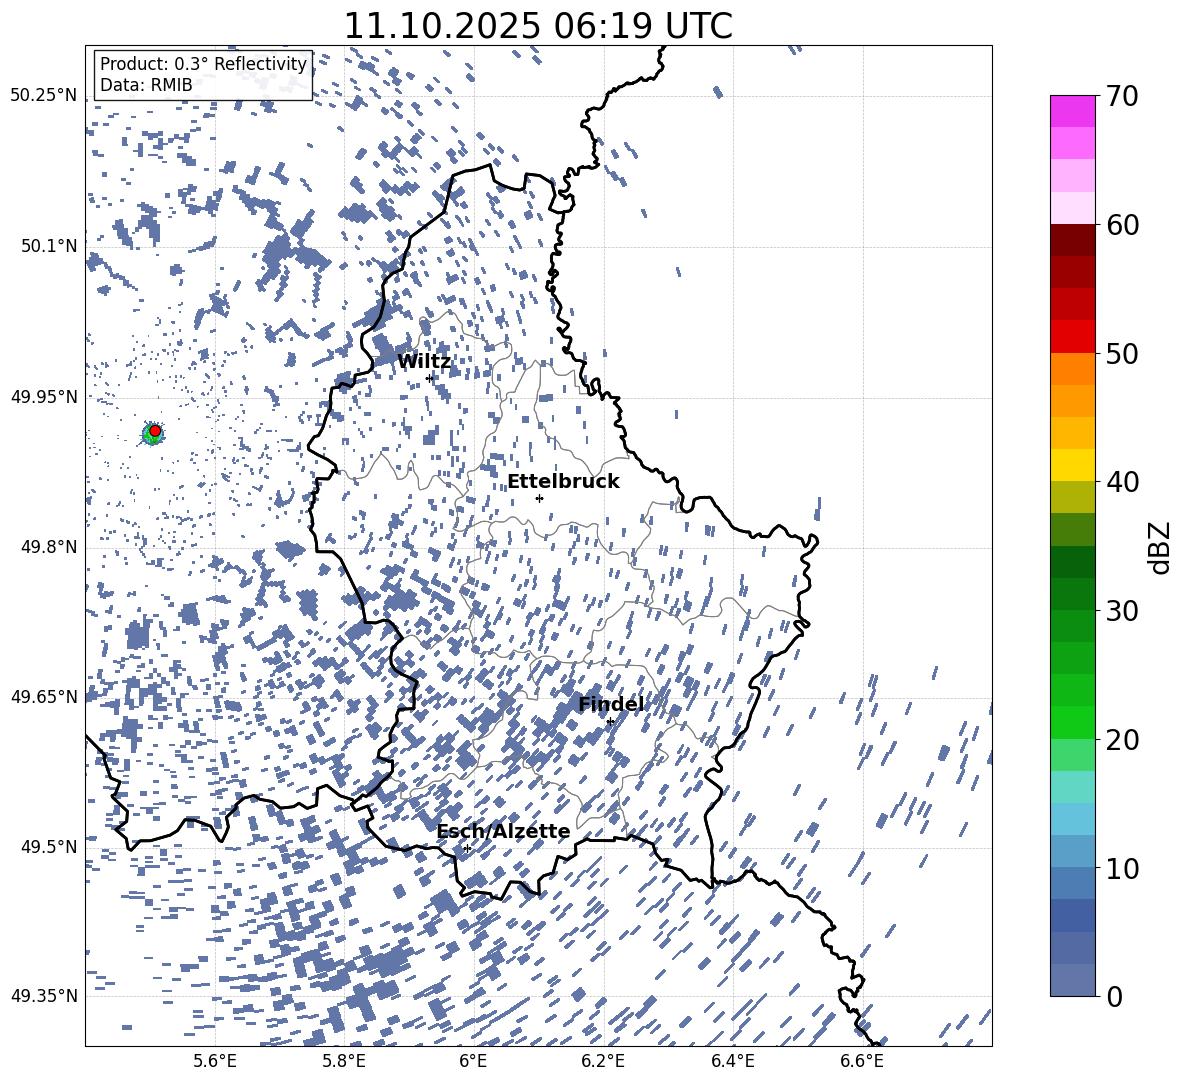Click the red radar site marker dot
This screenshot has height=1081, width=1184.
coord(155,431)
